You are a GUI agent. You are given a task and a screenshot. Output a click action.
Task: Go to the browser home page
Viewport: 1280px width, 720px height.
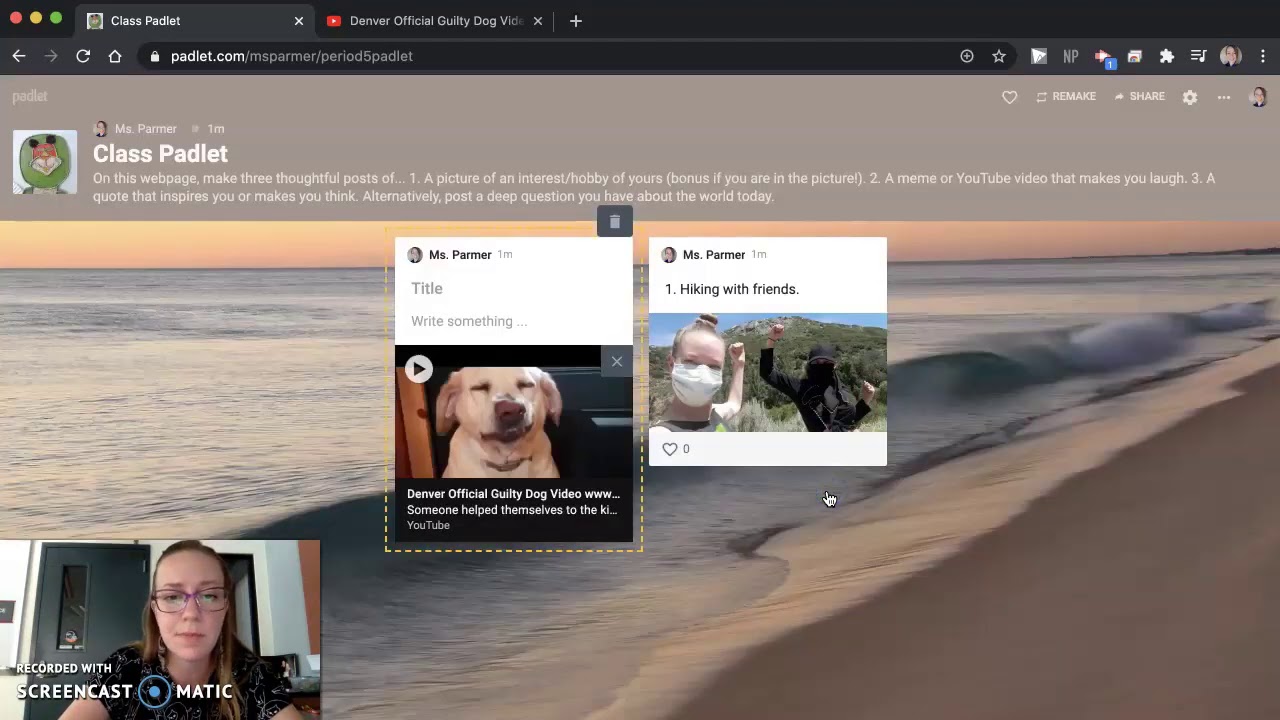pyautogui.click(x=115, y=57)
